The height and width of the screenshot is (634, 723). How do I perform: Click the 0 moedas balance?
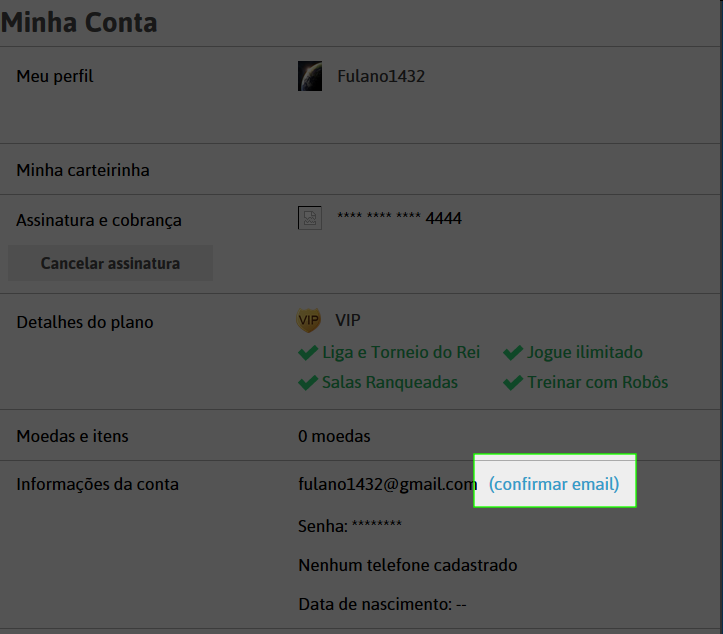click(334, 436)
